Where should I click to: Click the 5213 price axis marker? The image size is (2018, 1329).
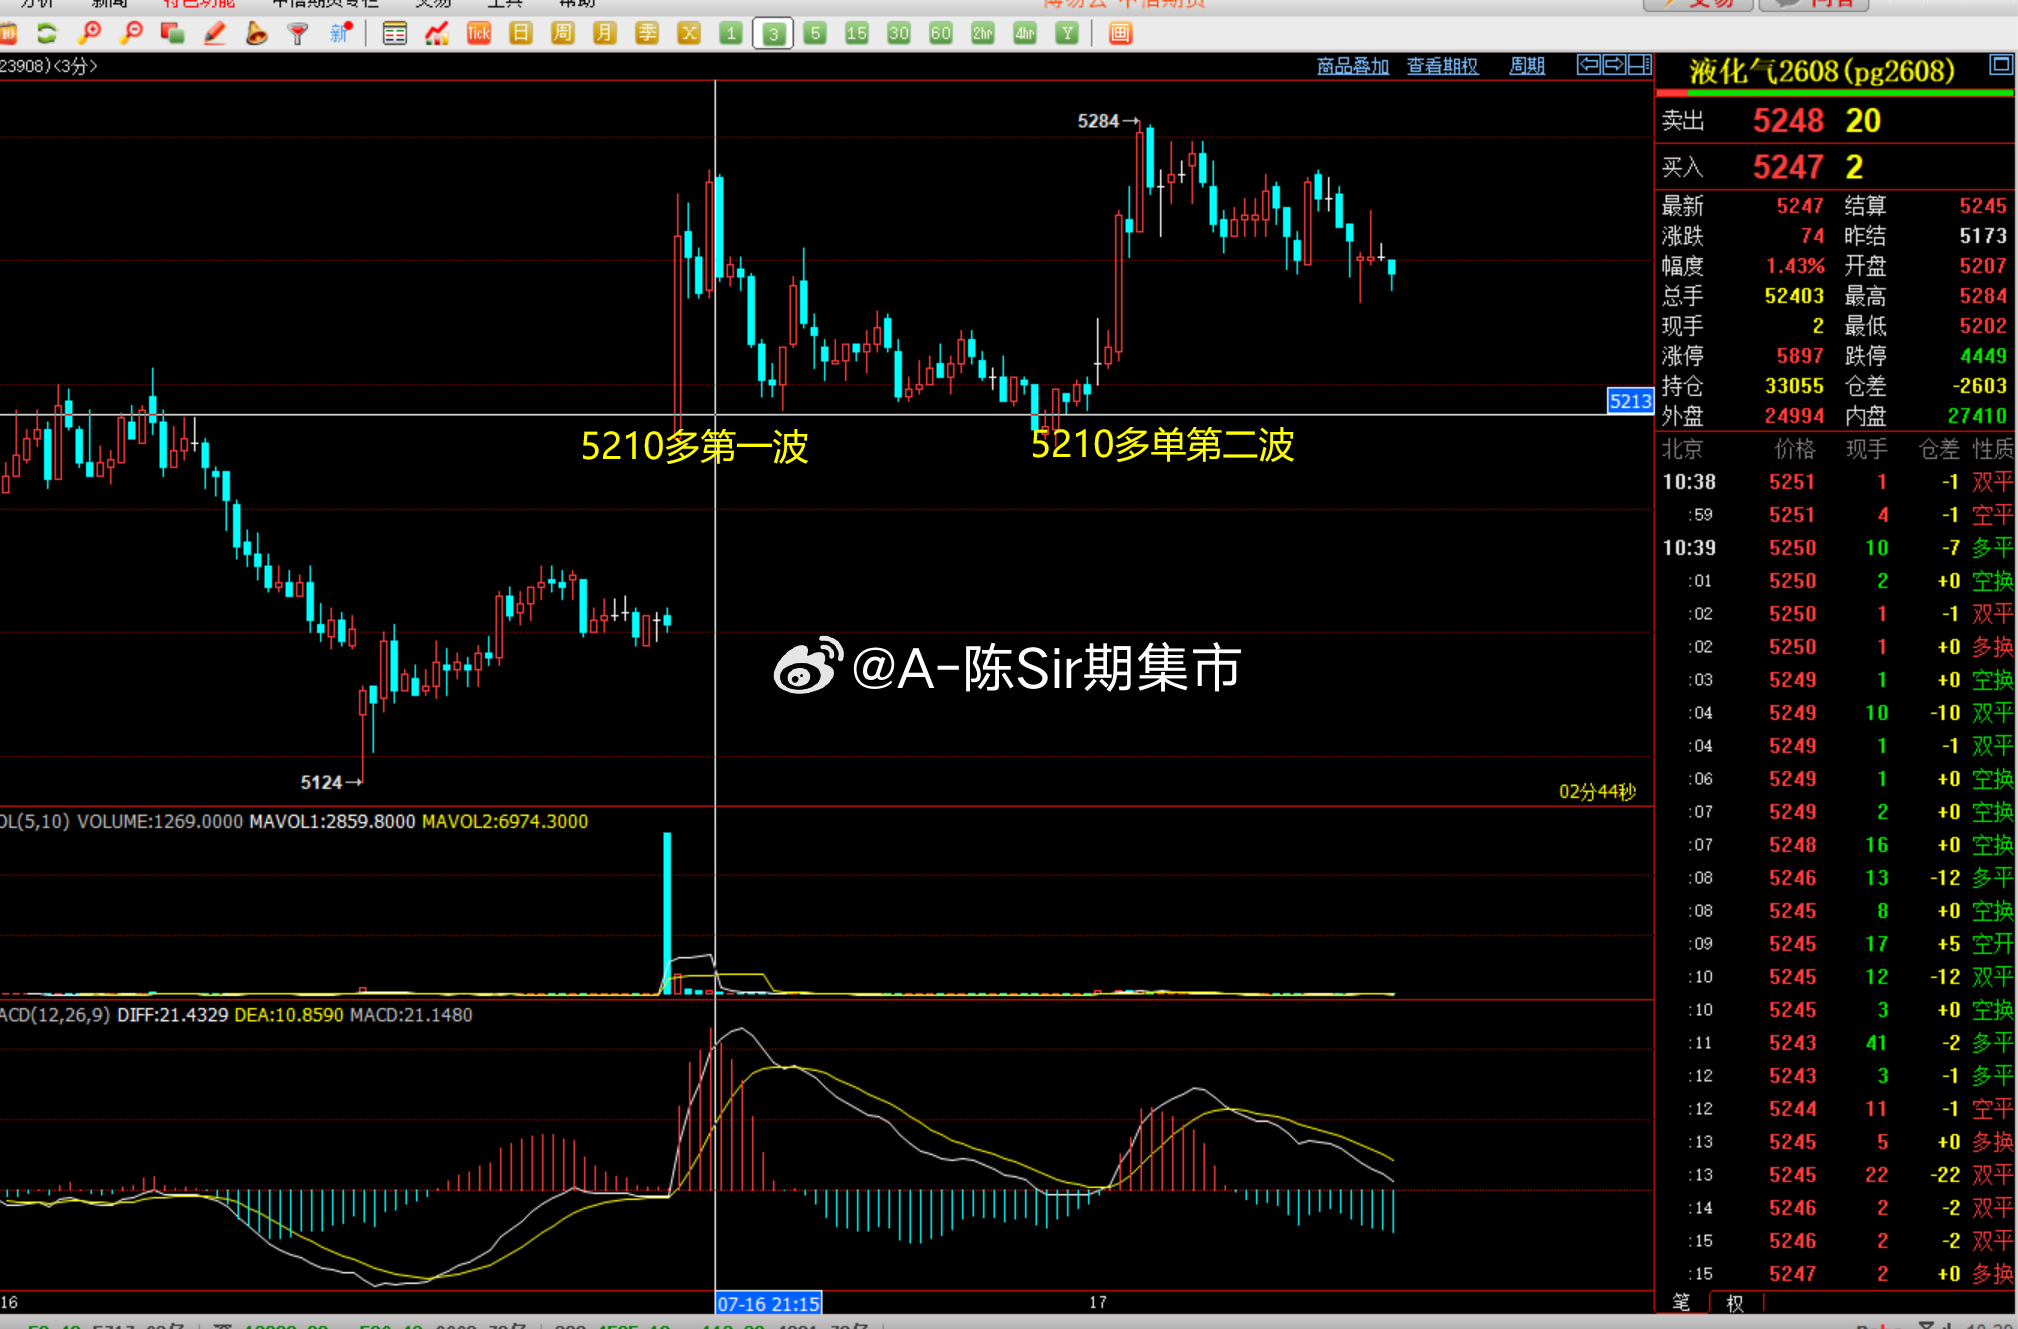1630,401
